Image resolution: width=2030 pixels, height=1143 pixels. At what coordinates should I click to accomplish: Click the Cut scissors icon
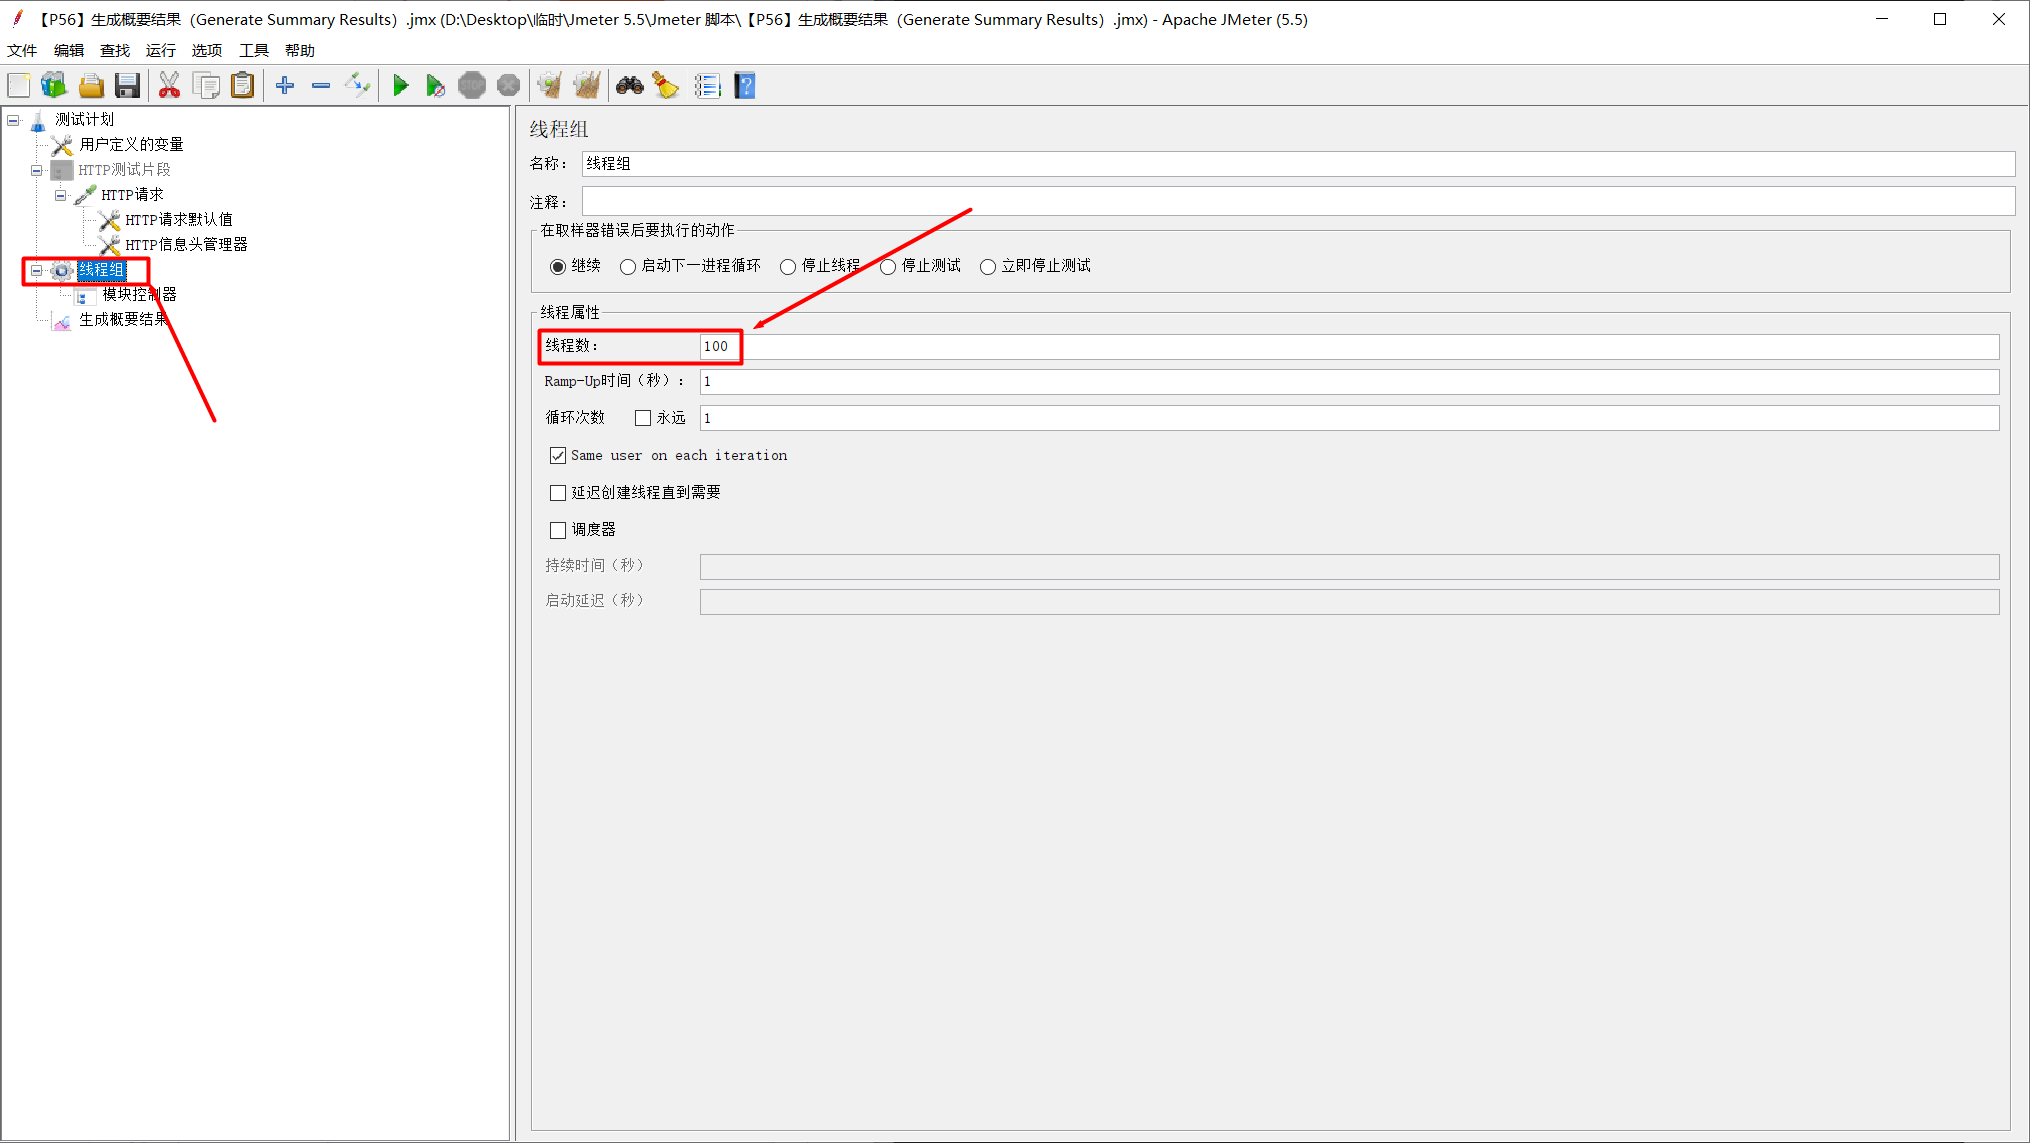[169, 86]
